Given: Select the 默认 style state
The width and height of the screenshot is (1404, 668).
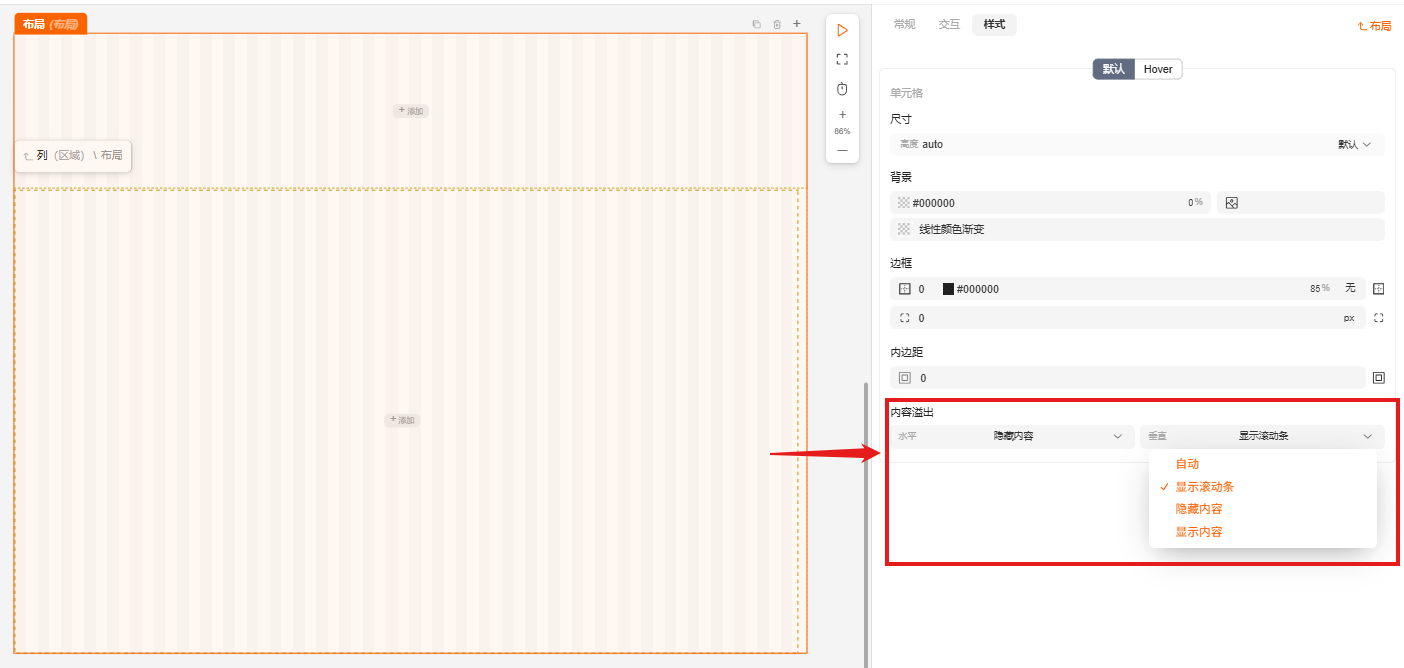Looking at the screenshot, I should coord(1114,69).
